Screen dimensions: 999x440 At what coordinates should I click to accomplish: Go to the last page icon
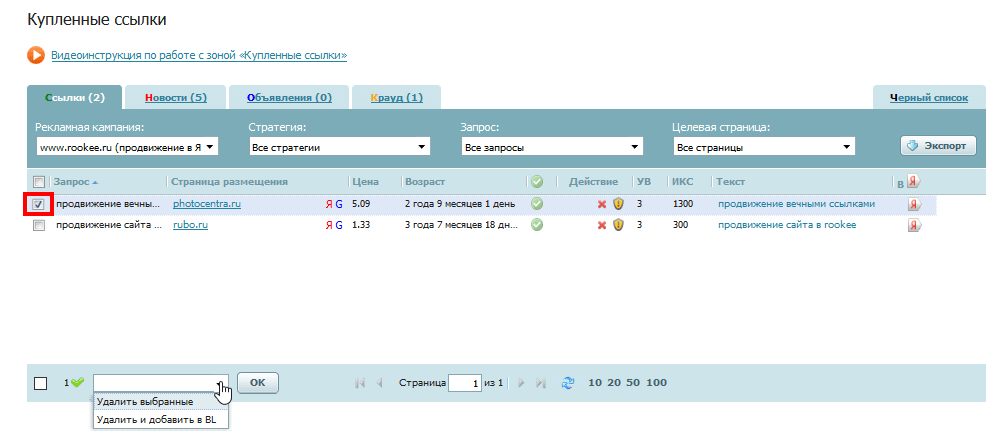coord(542,383)
